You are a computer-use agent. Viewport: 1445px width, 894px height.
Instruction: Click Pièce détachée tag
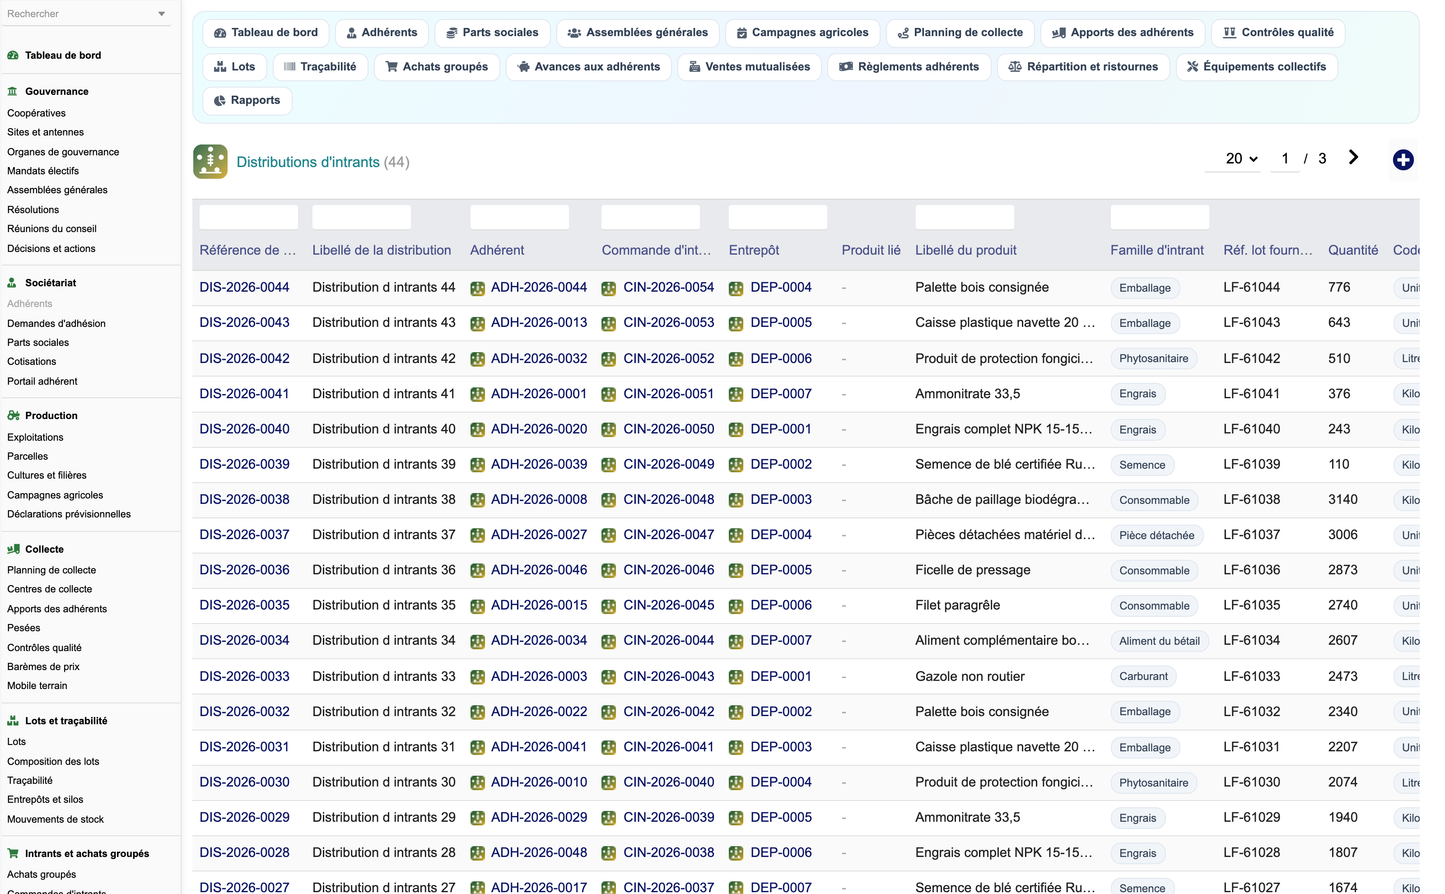tap(1156, 535)
